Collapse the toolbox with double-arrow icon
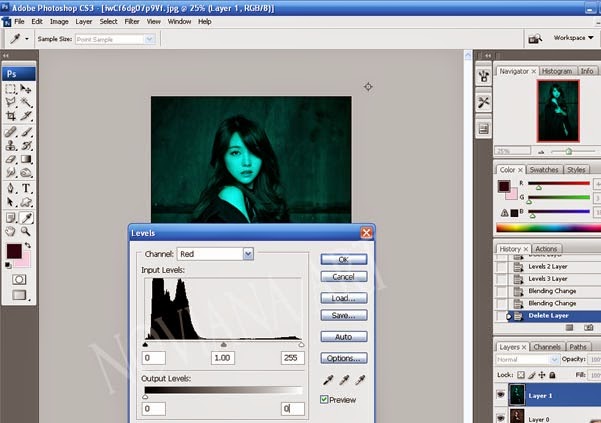 [x=6, y=56]
